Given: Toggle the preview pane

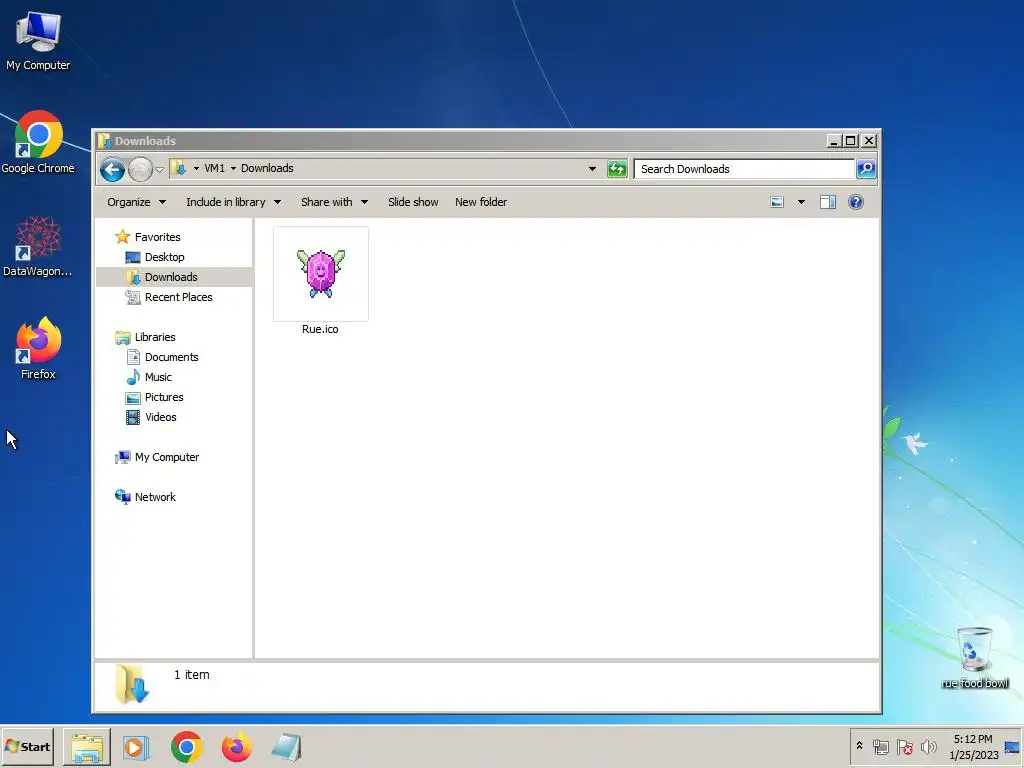Looking at the screenshot, I should pos(828,202).
